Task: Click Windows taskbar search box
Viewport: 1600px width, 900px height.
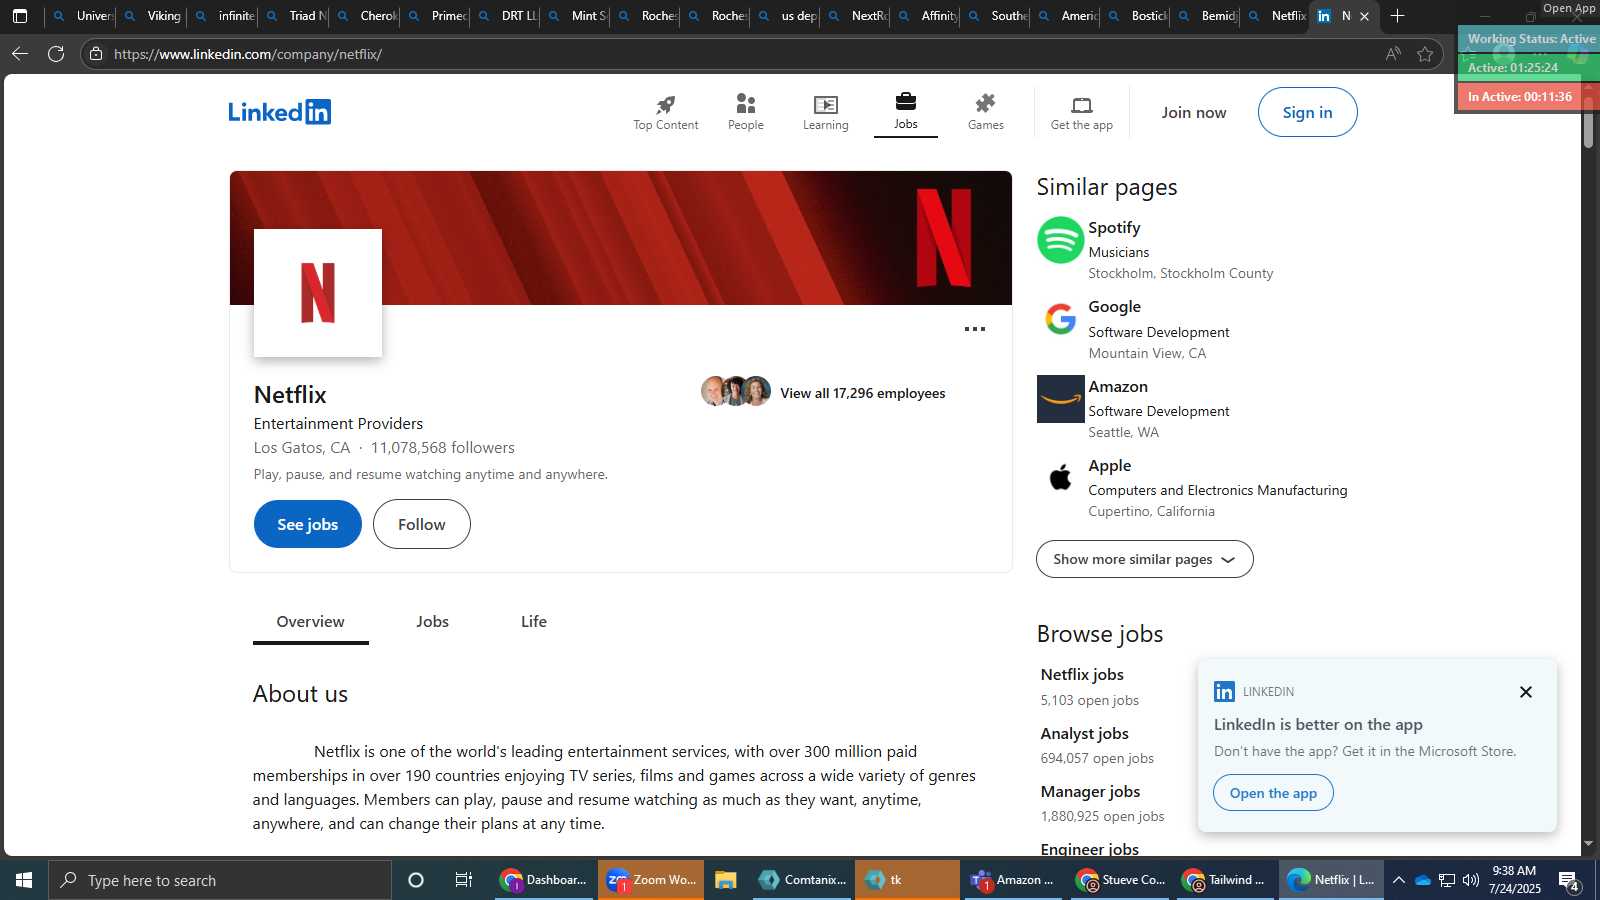Action: (220, 880)
